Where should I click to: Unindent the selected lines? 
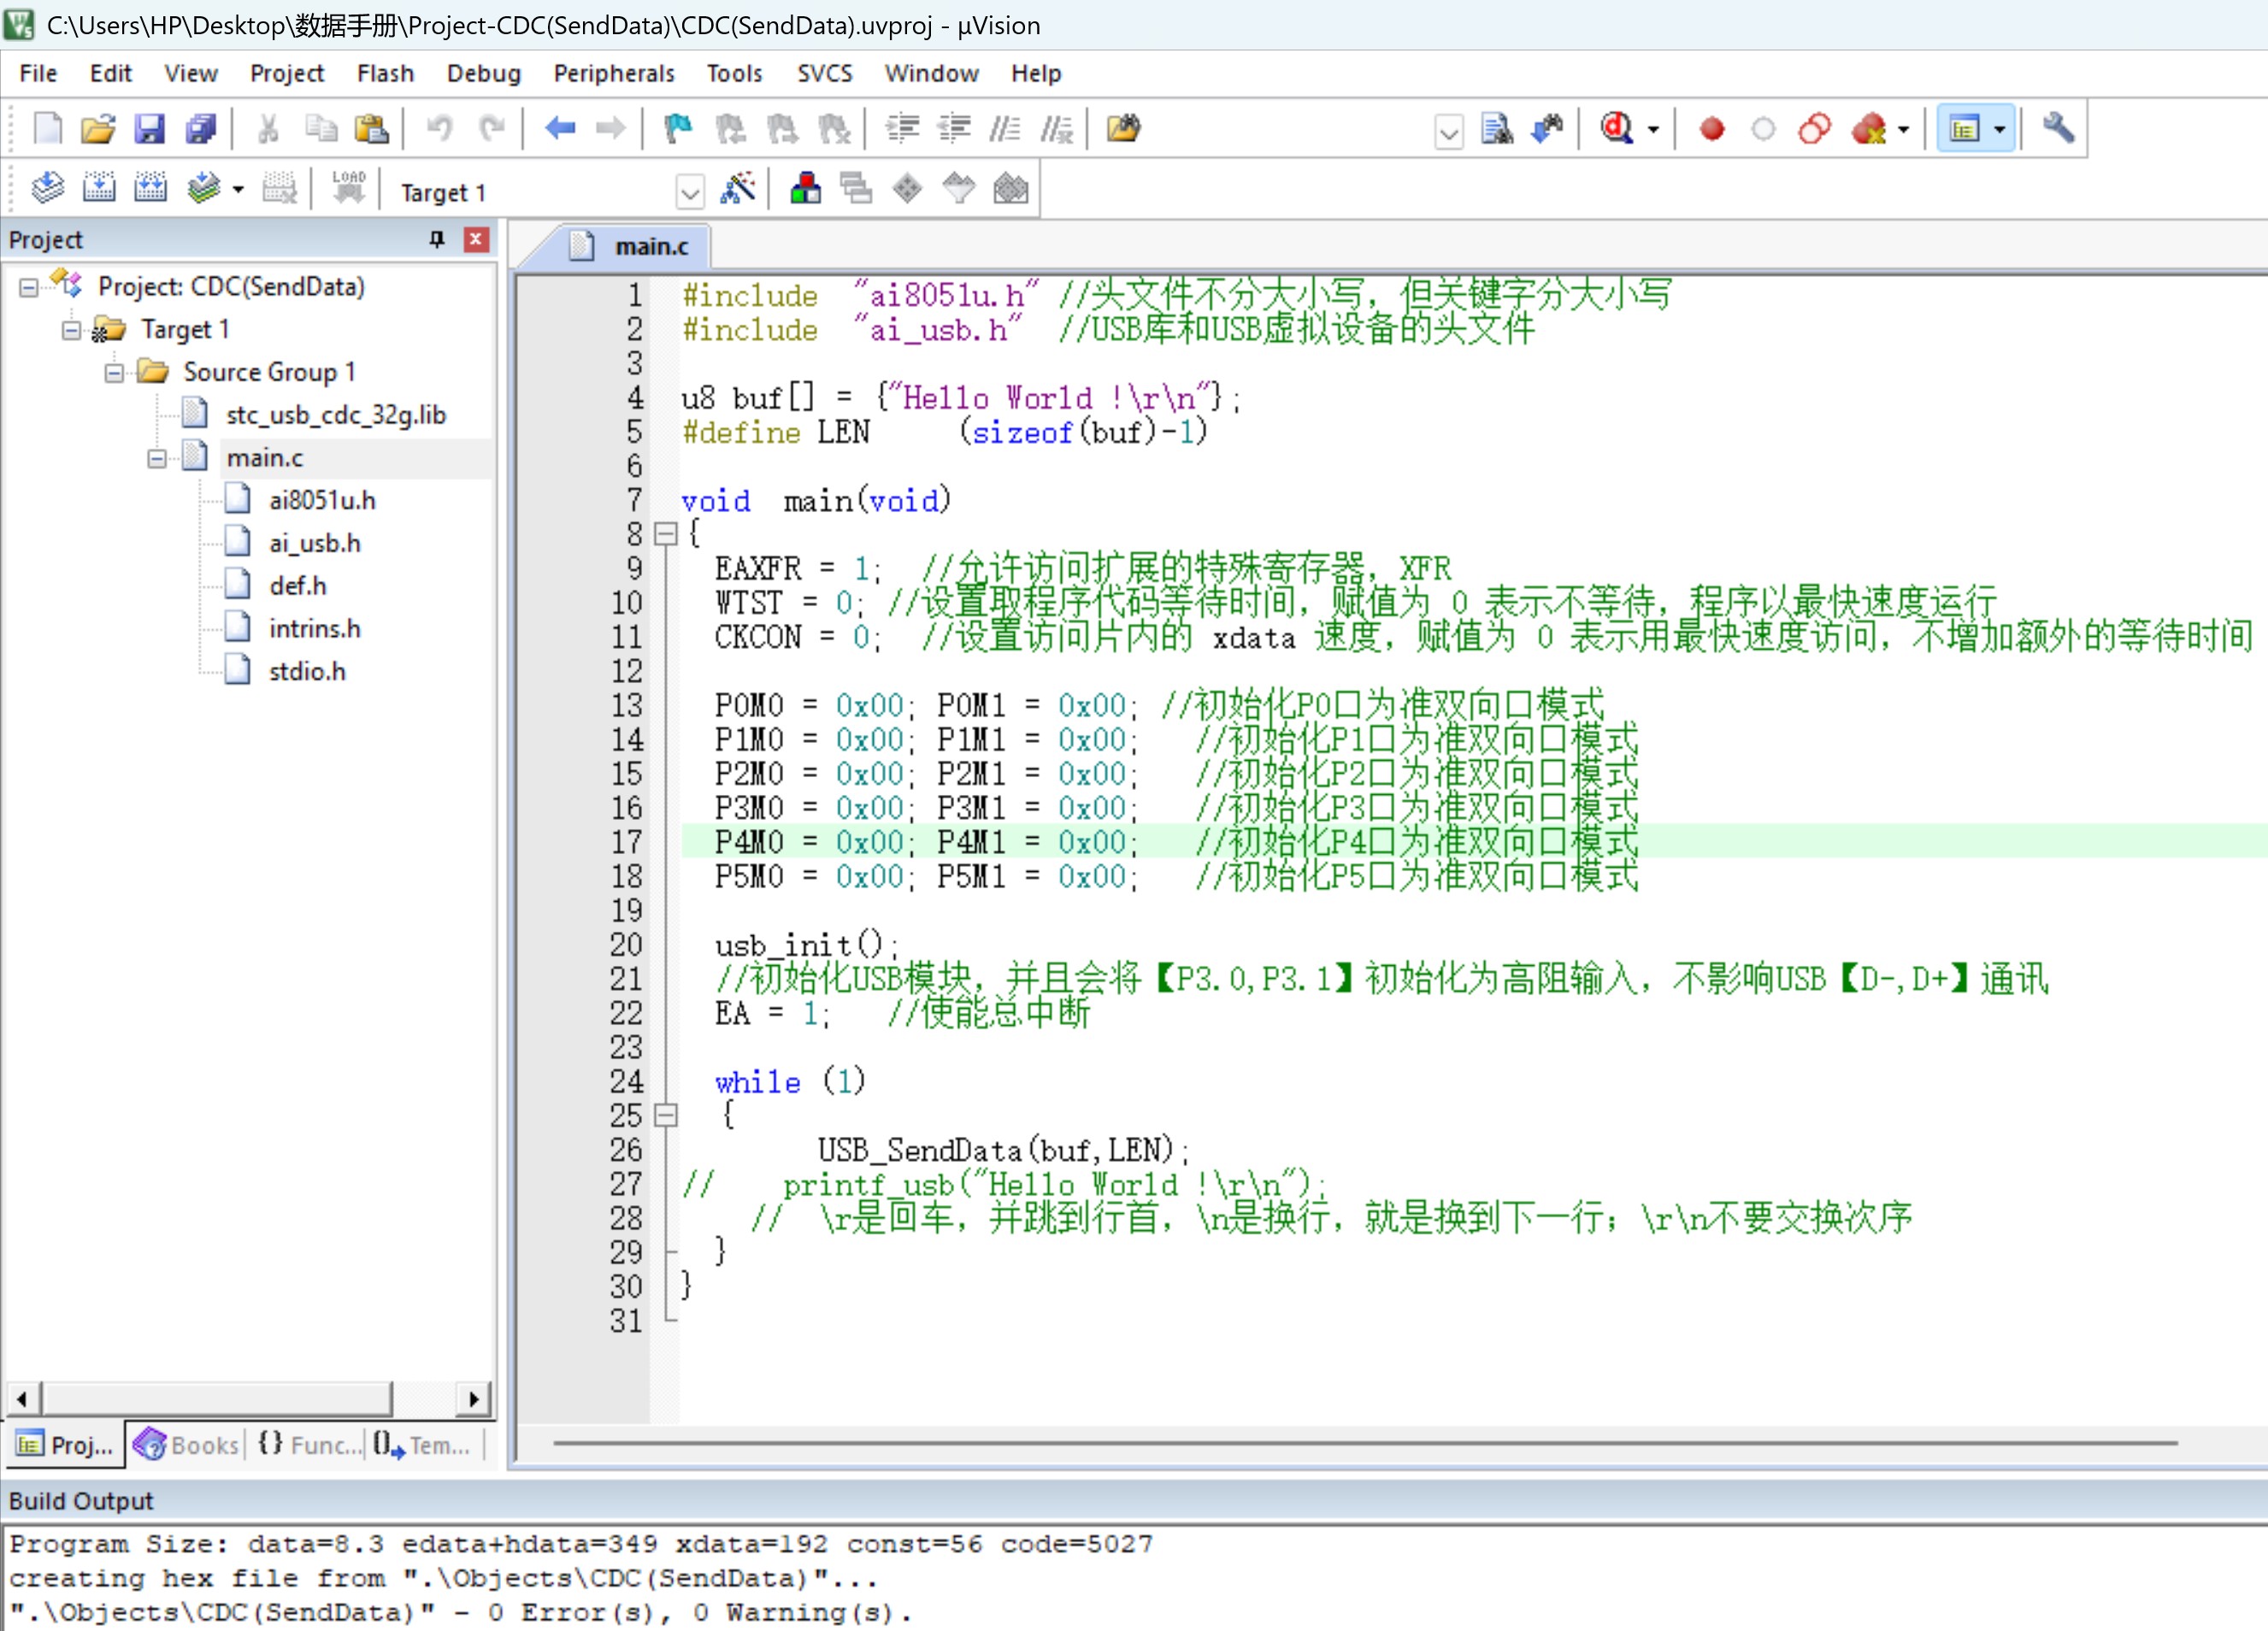click(954, 128)
